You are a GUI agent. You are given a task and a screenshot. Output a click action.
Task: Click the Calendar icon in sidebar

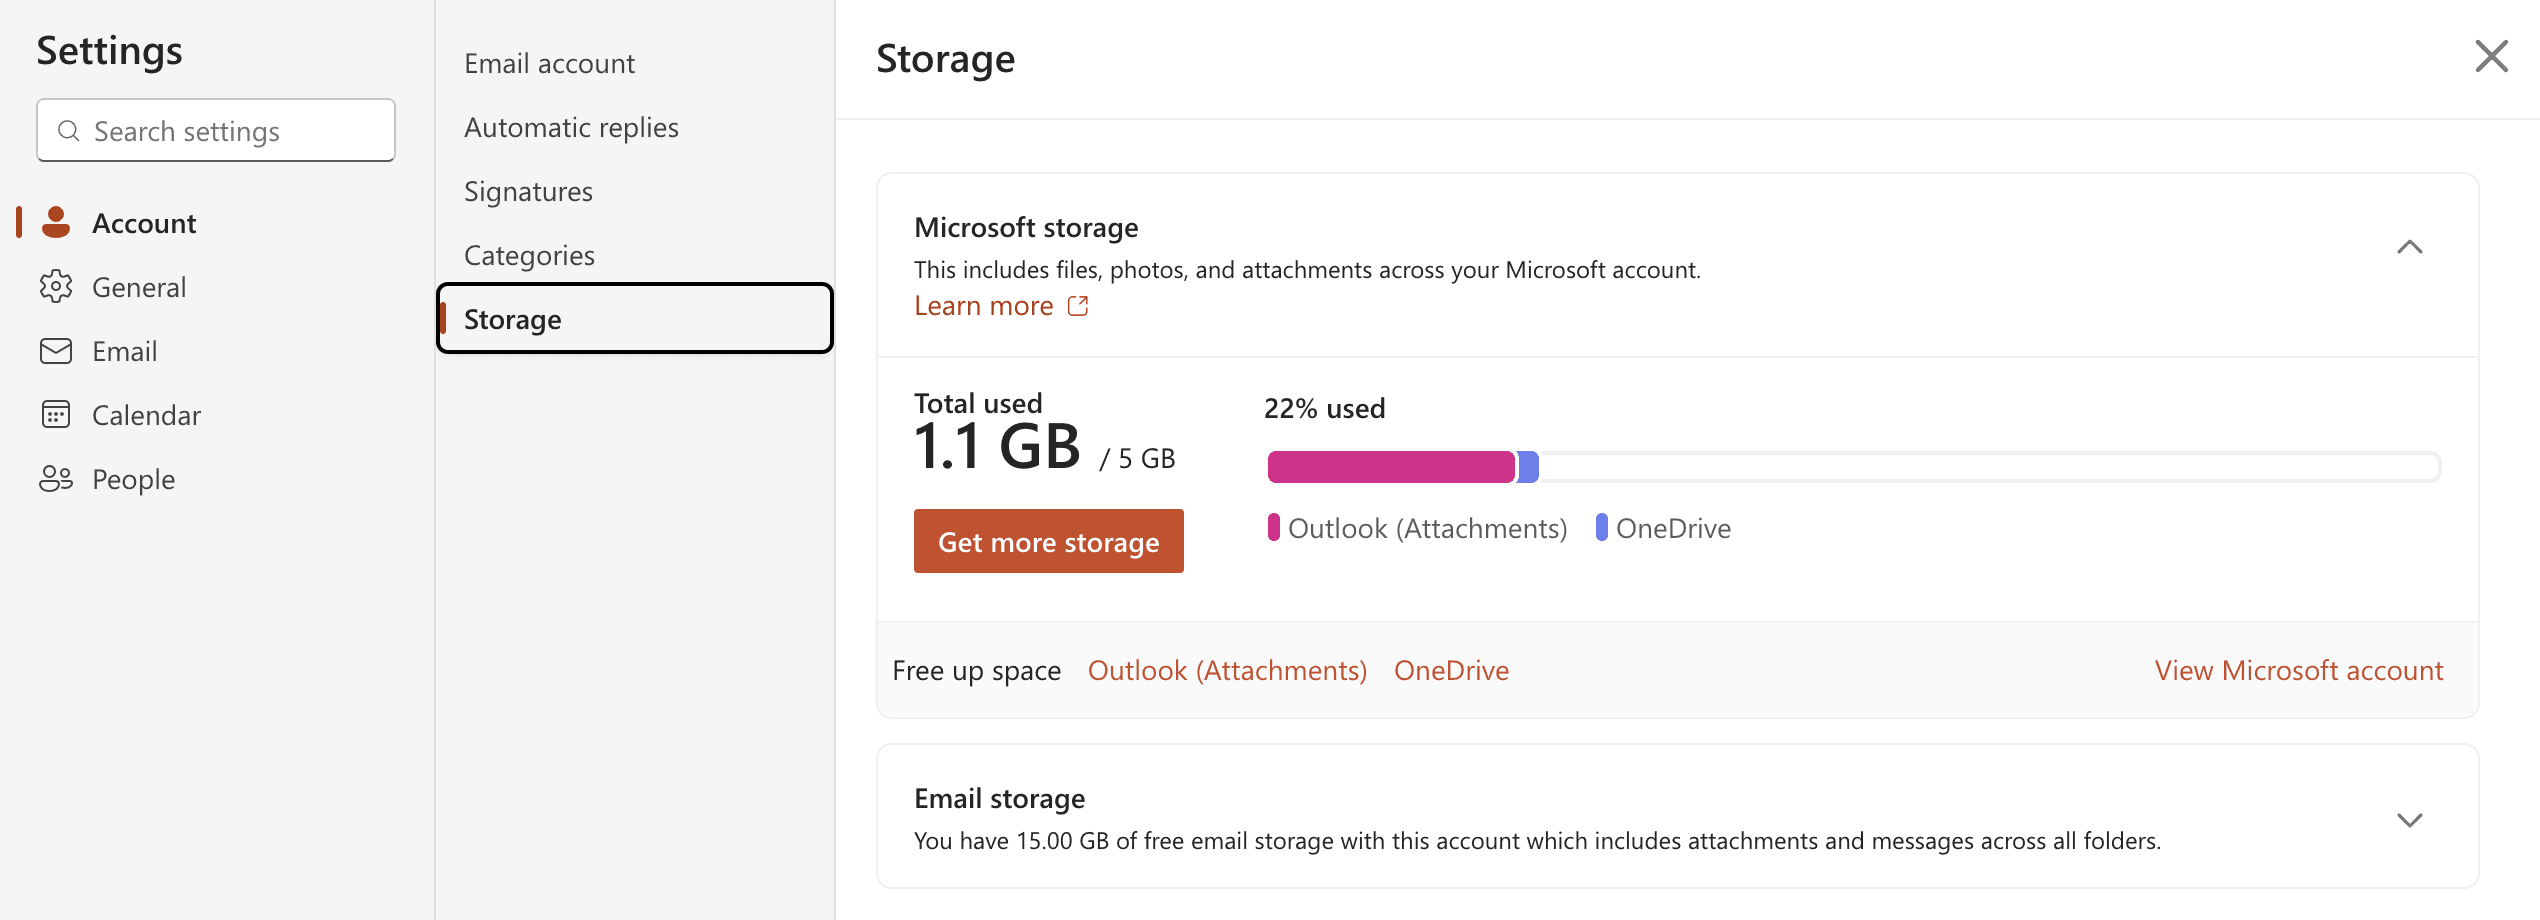[56, 415]
